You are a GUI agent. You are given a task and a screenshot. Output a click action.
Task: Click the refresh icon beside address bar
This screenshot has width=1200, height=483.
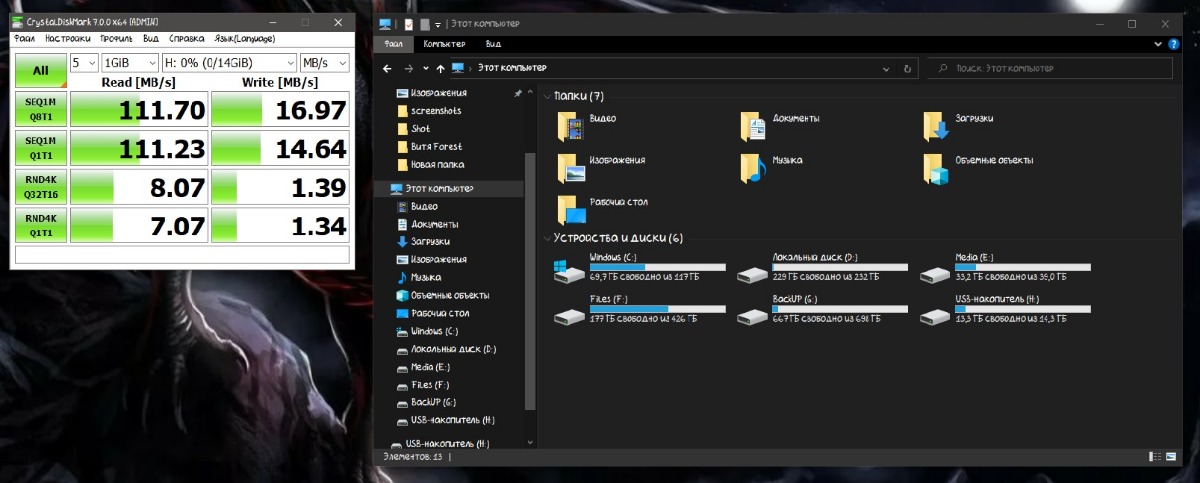907,69
